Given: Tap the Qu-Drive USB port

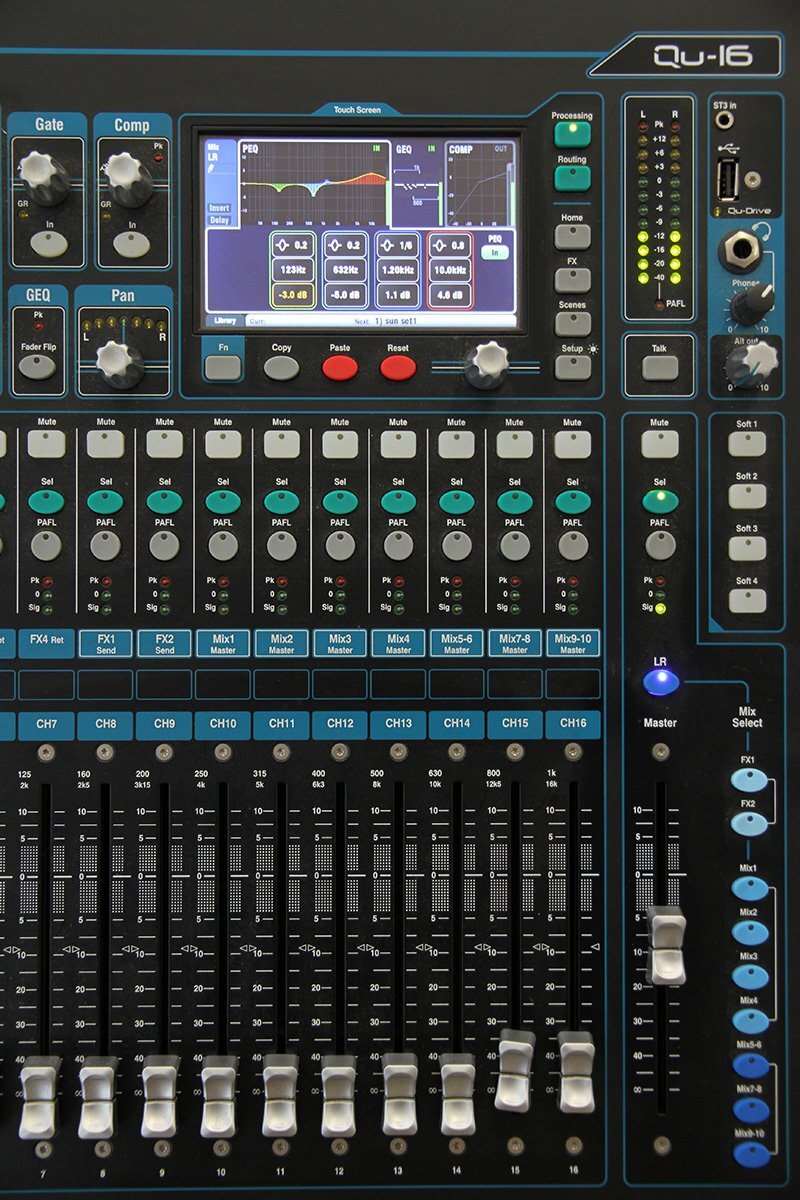Looking at the screenshot, I should coord(727,180).
